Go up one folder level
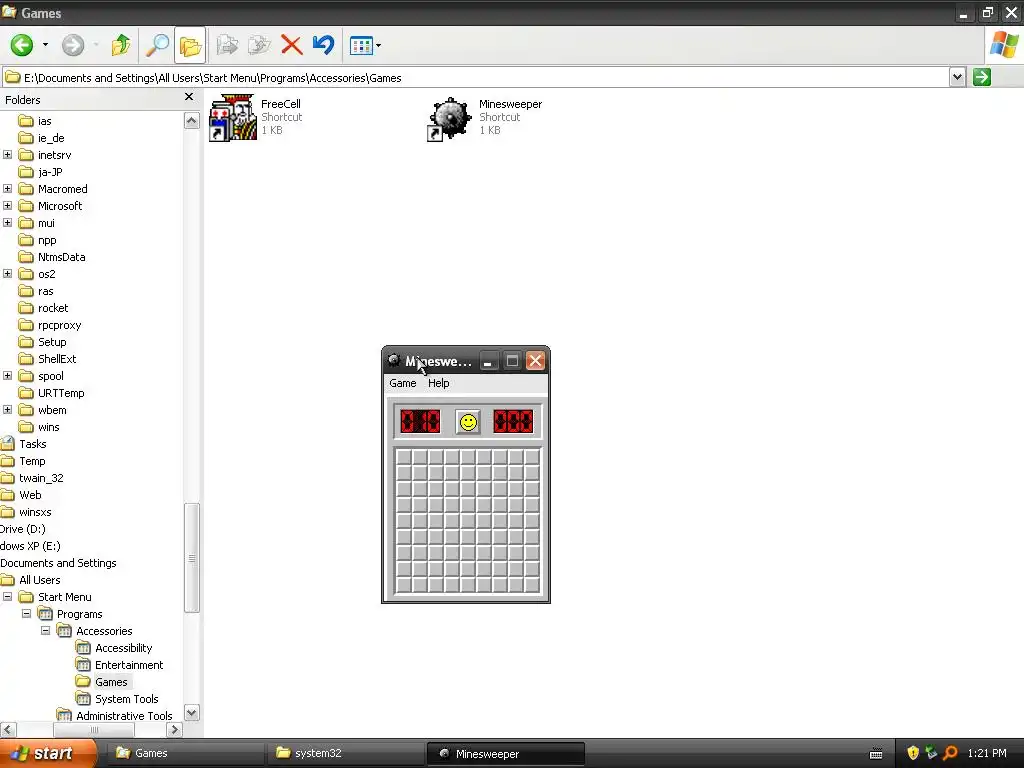 tap(121, 45)
